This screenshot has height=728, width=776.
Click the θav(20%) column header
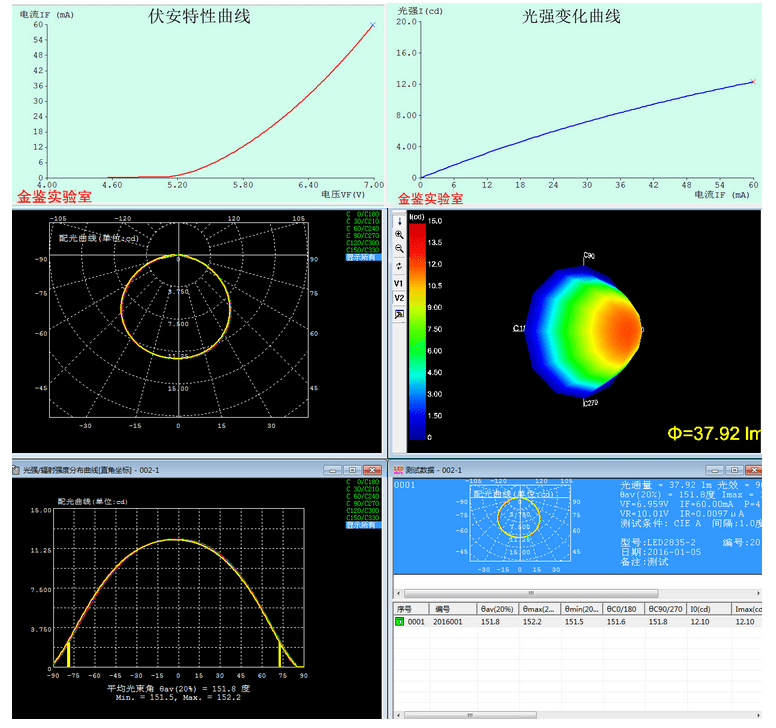[498, 609]
